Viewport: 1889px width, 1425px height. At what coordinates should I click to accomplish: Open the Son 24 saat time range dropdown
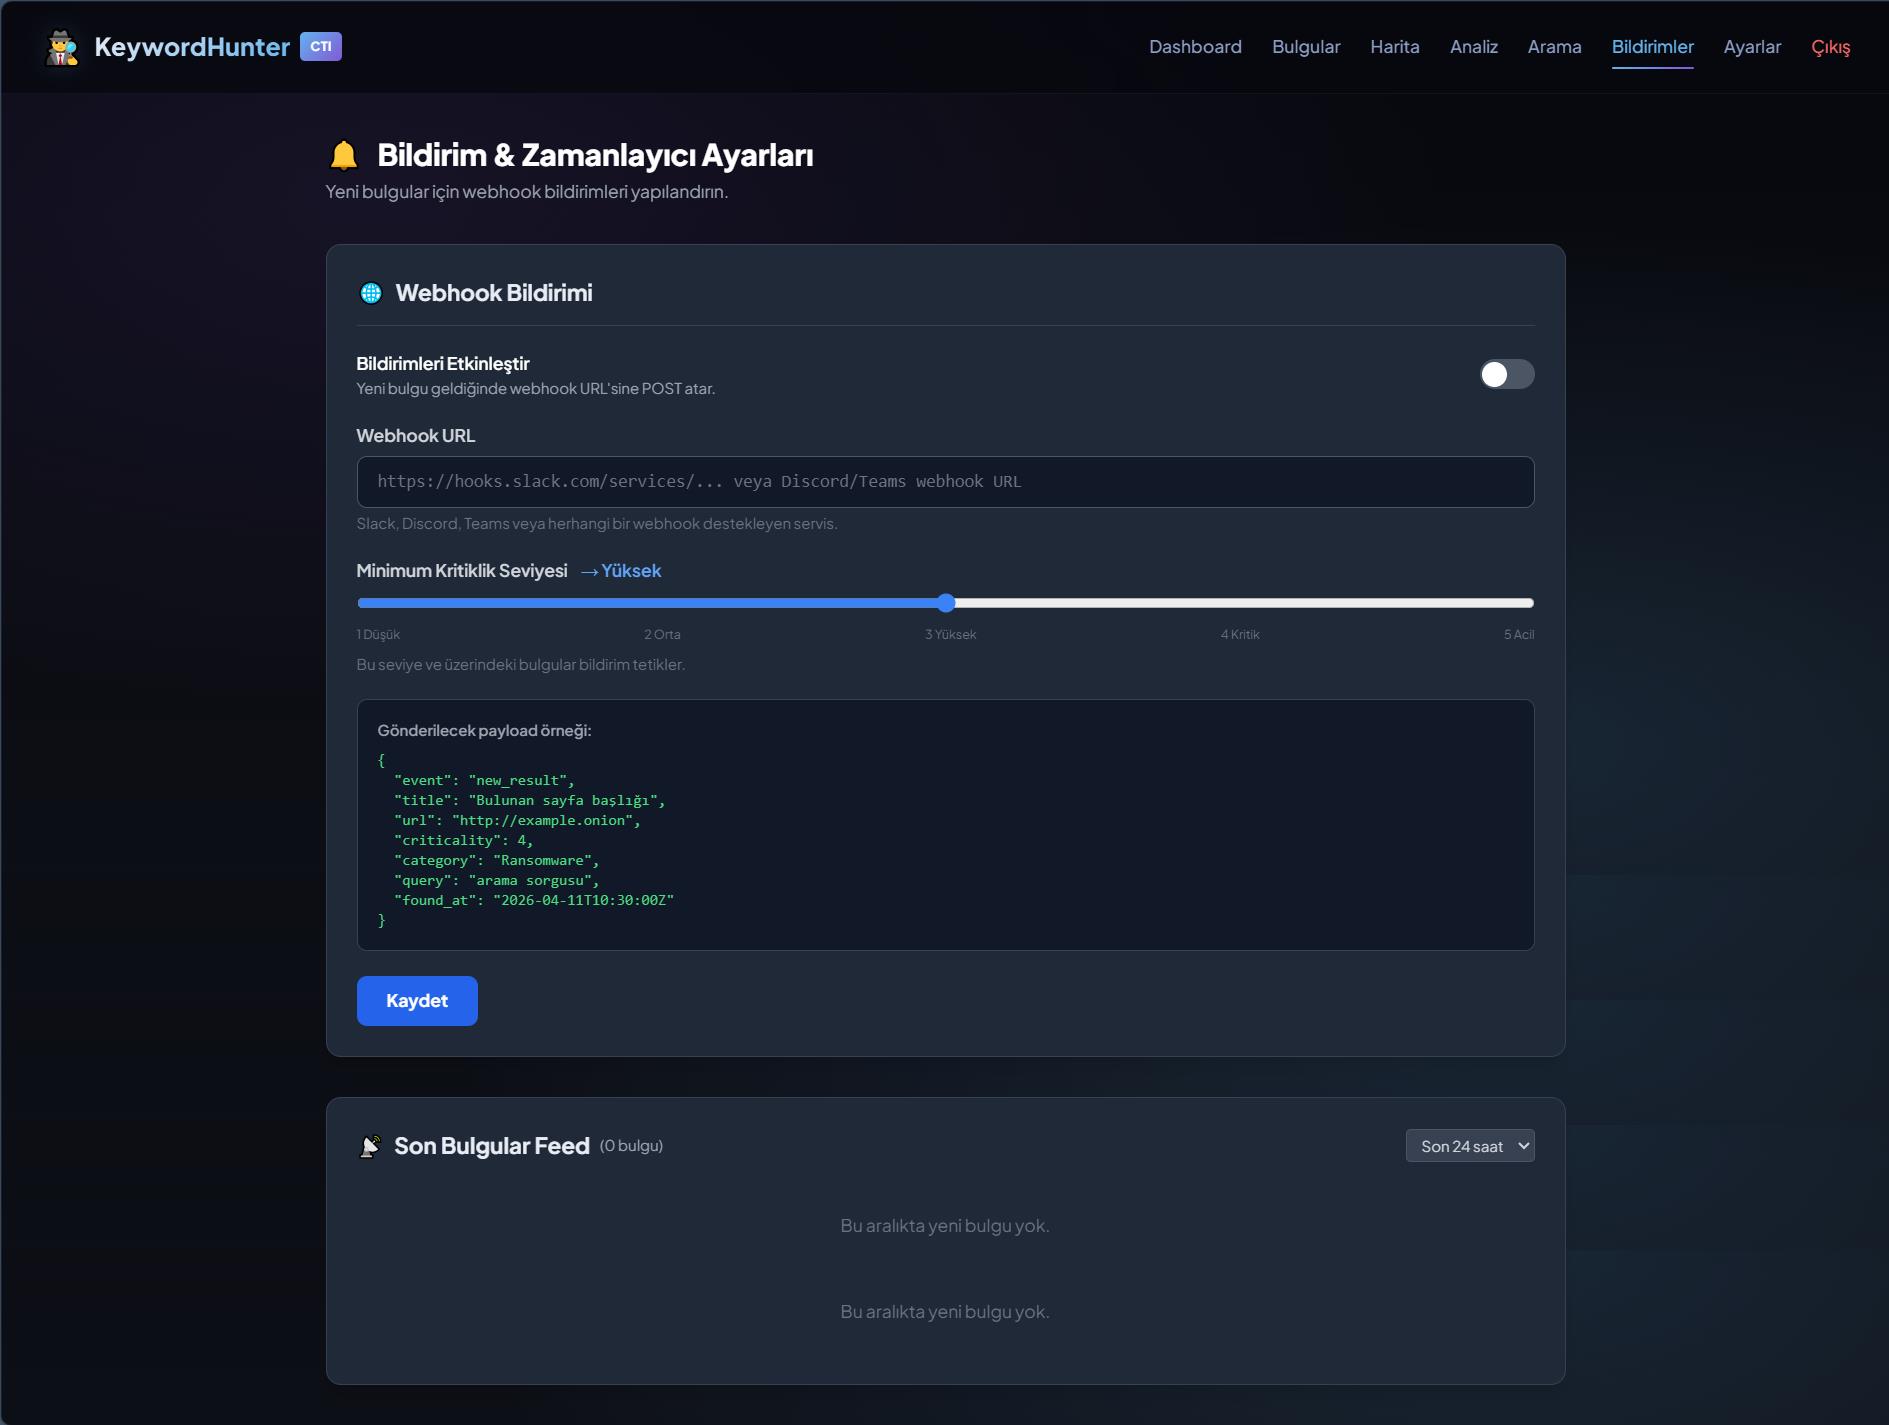(x=1470, y=1146)
